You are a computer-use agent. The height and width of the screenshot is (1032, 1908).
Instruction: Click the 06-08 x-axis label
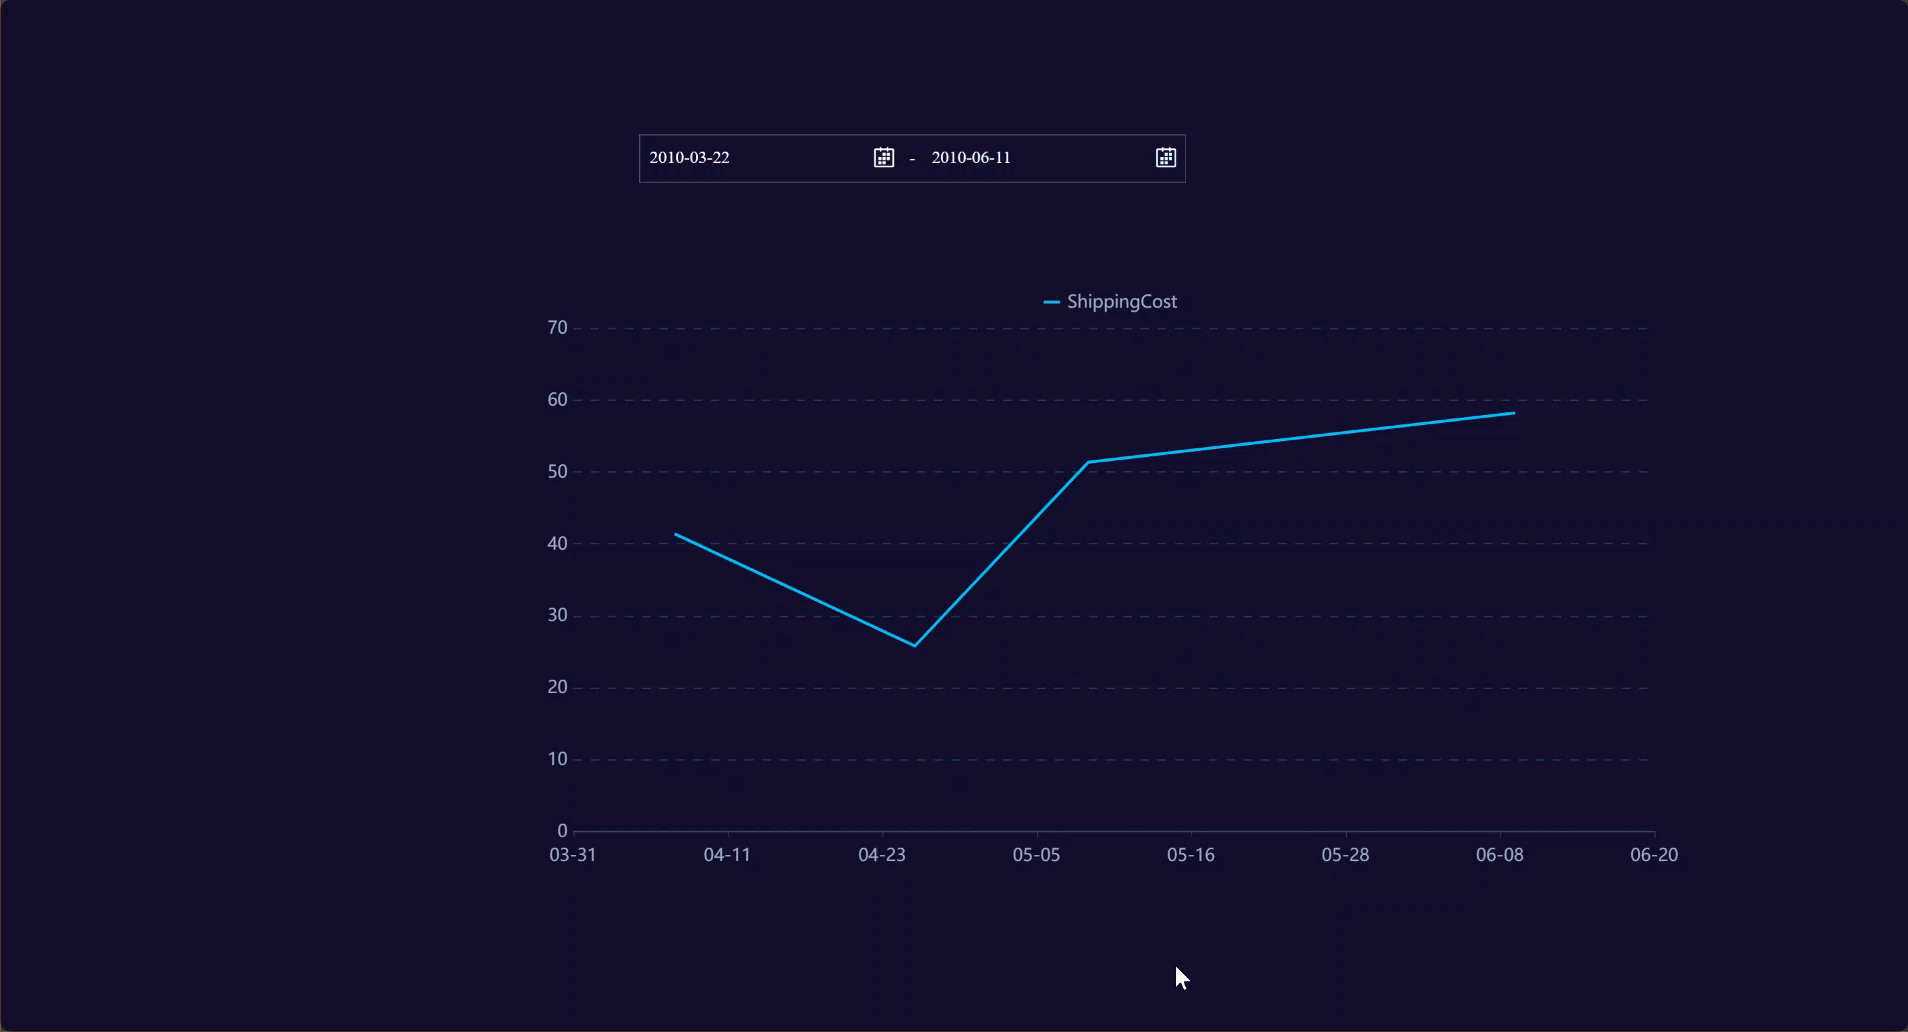point(1500,855)
